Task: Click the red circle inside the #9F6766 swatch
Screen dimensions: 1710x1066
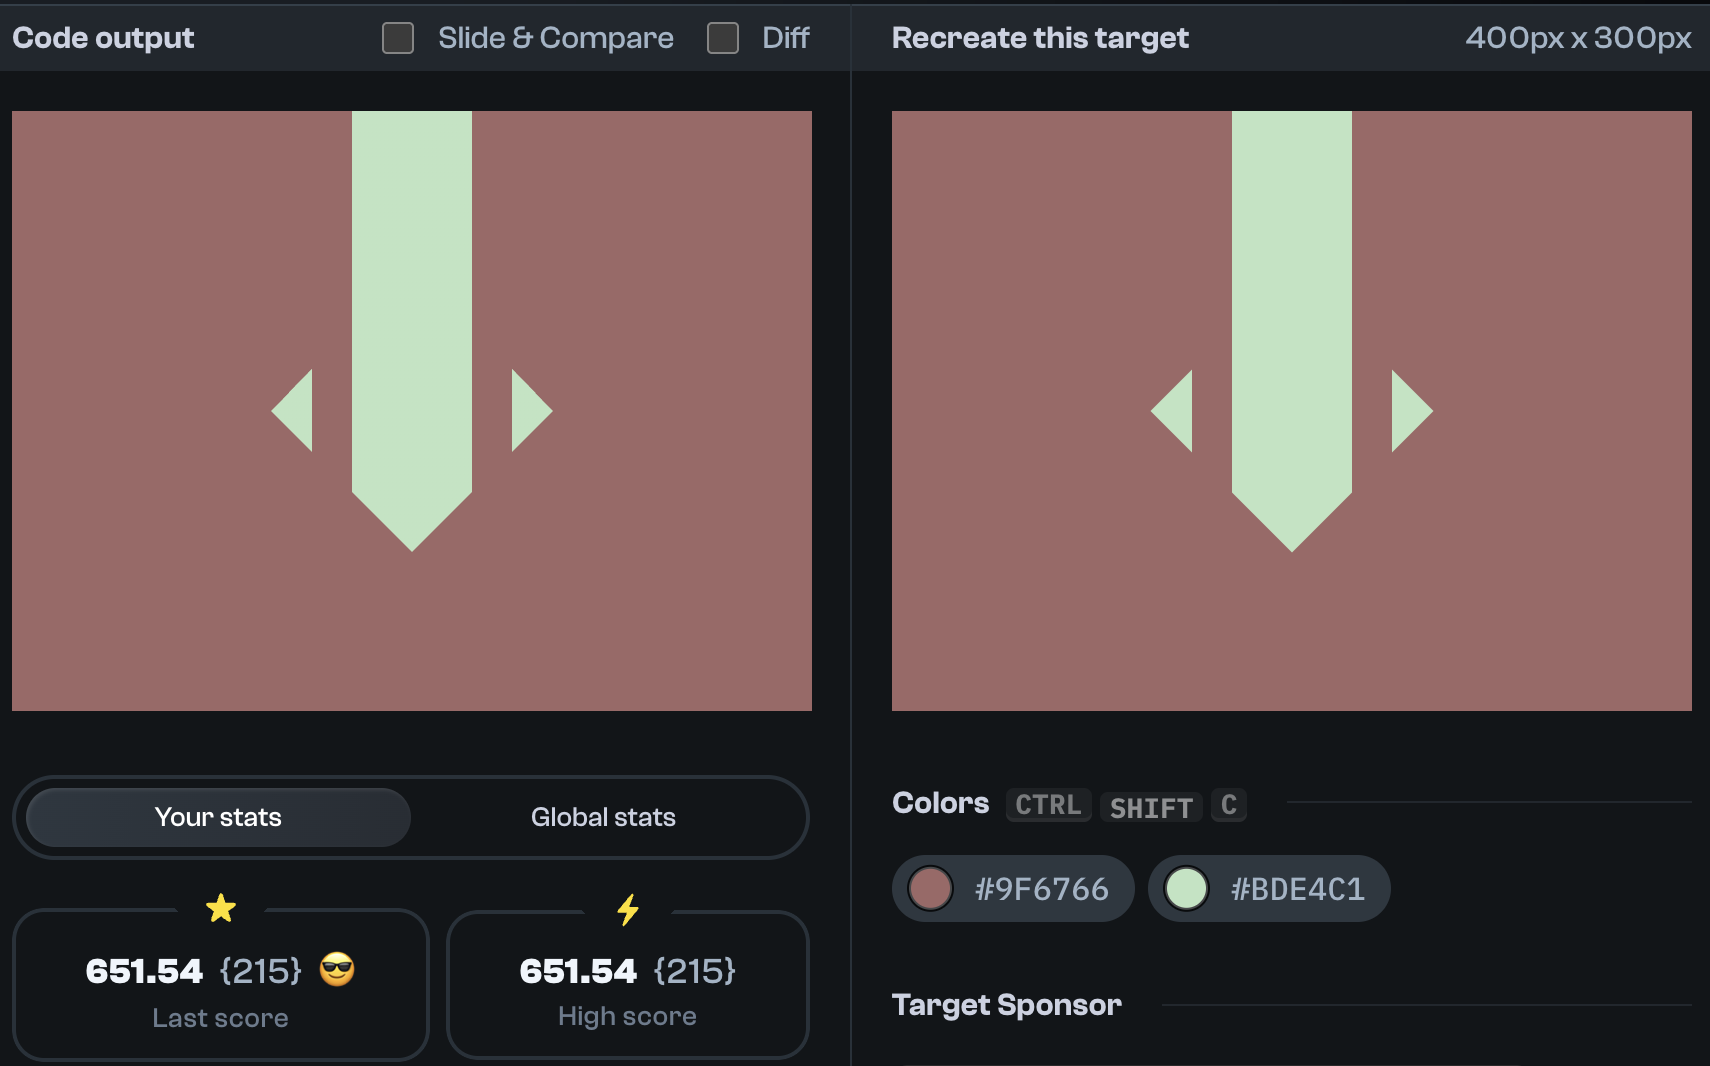Action: pyautogui.click(x=931, y=888)
